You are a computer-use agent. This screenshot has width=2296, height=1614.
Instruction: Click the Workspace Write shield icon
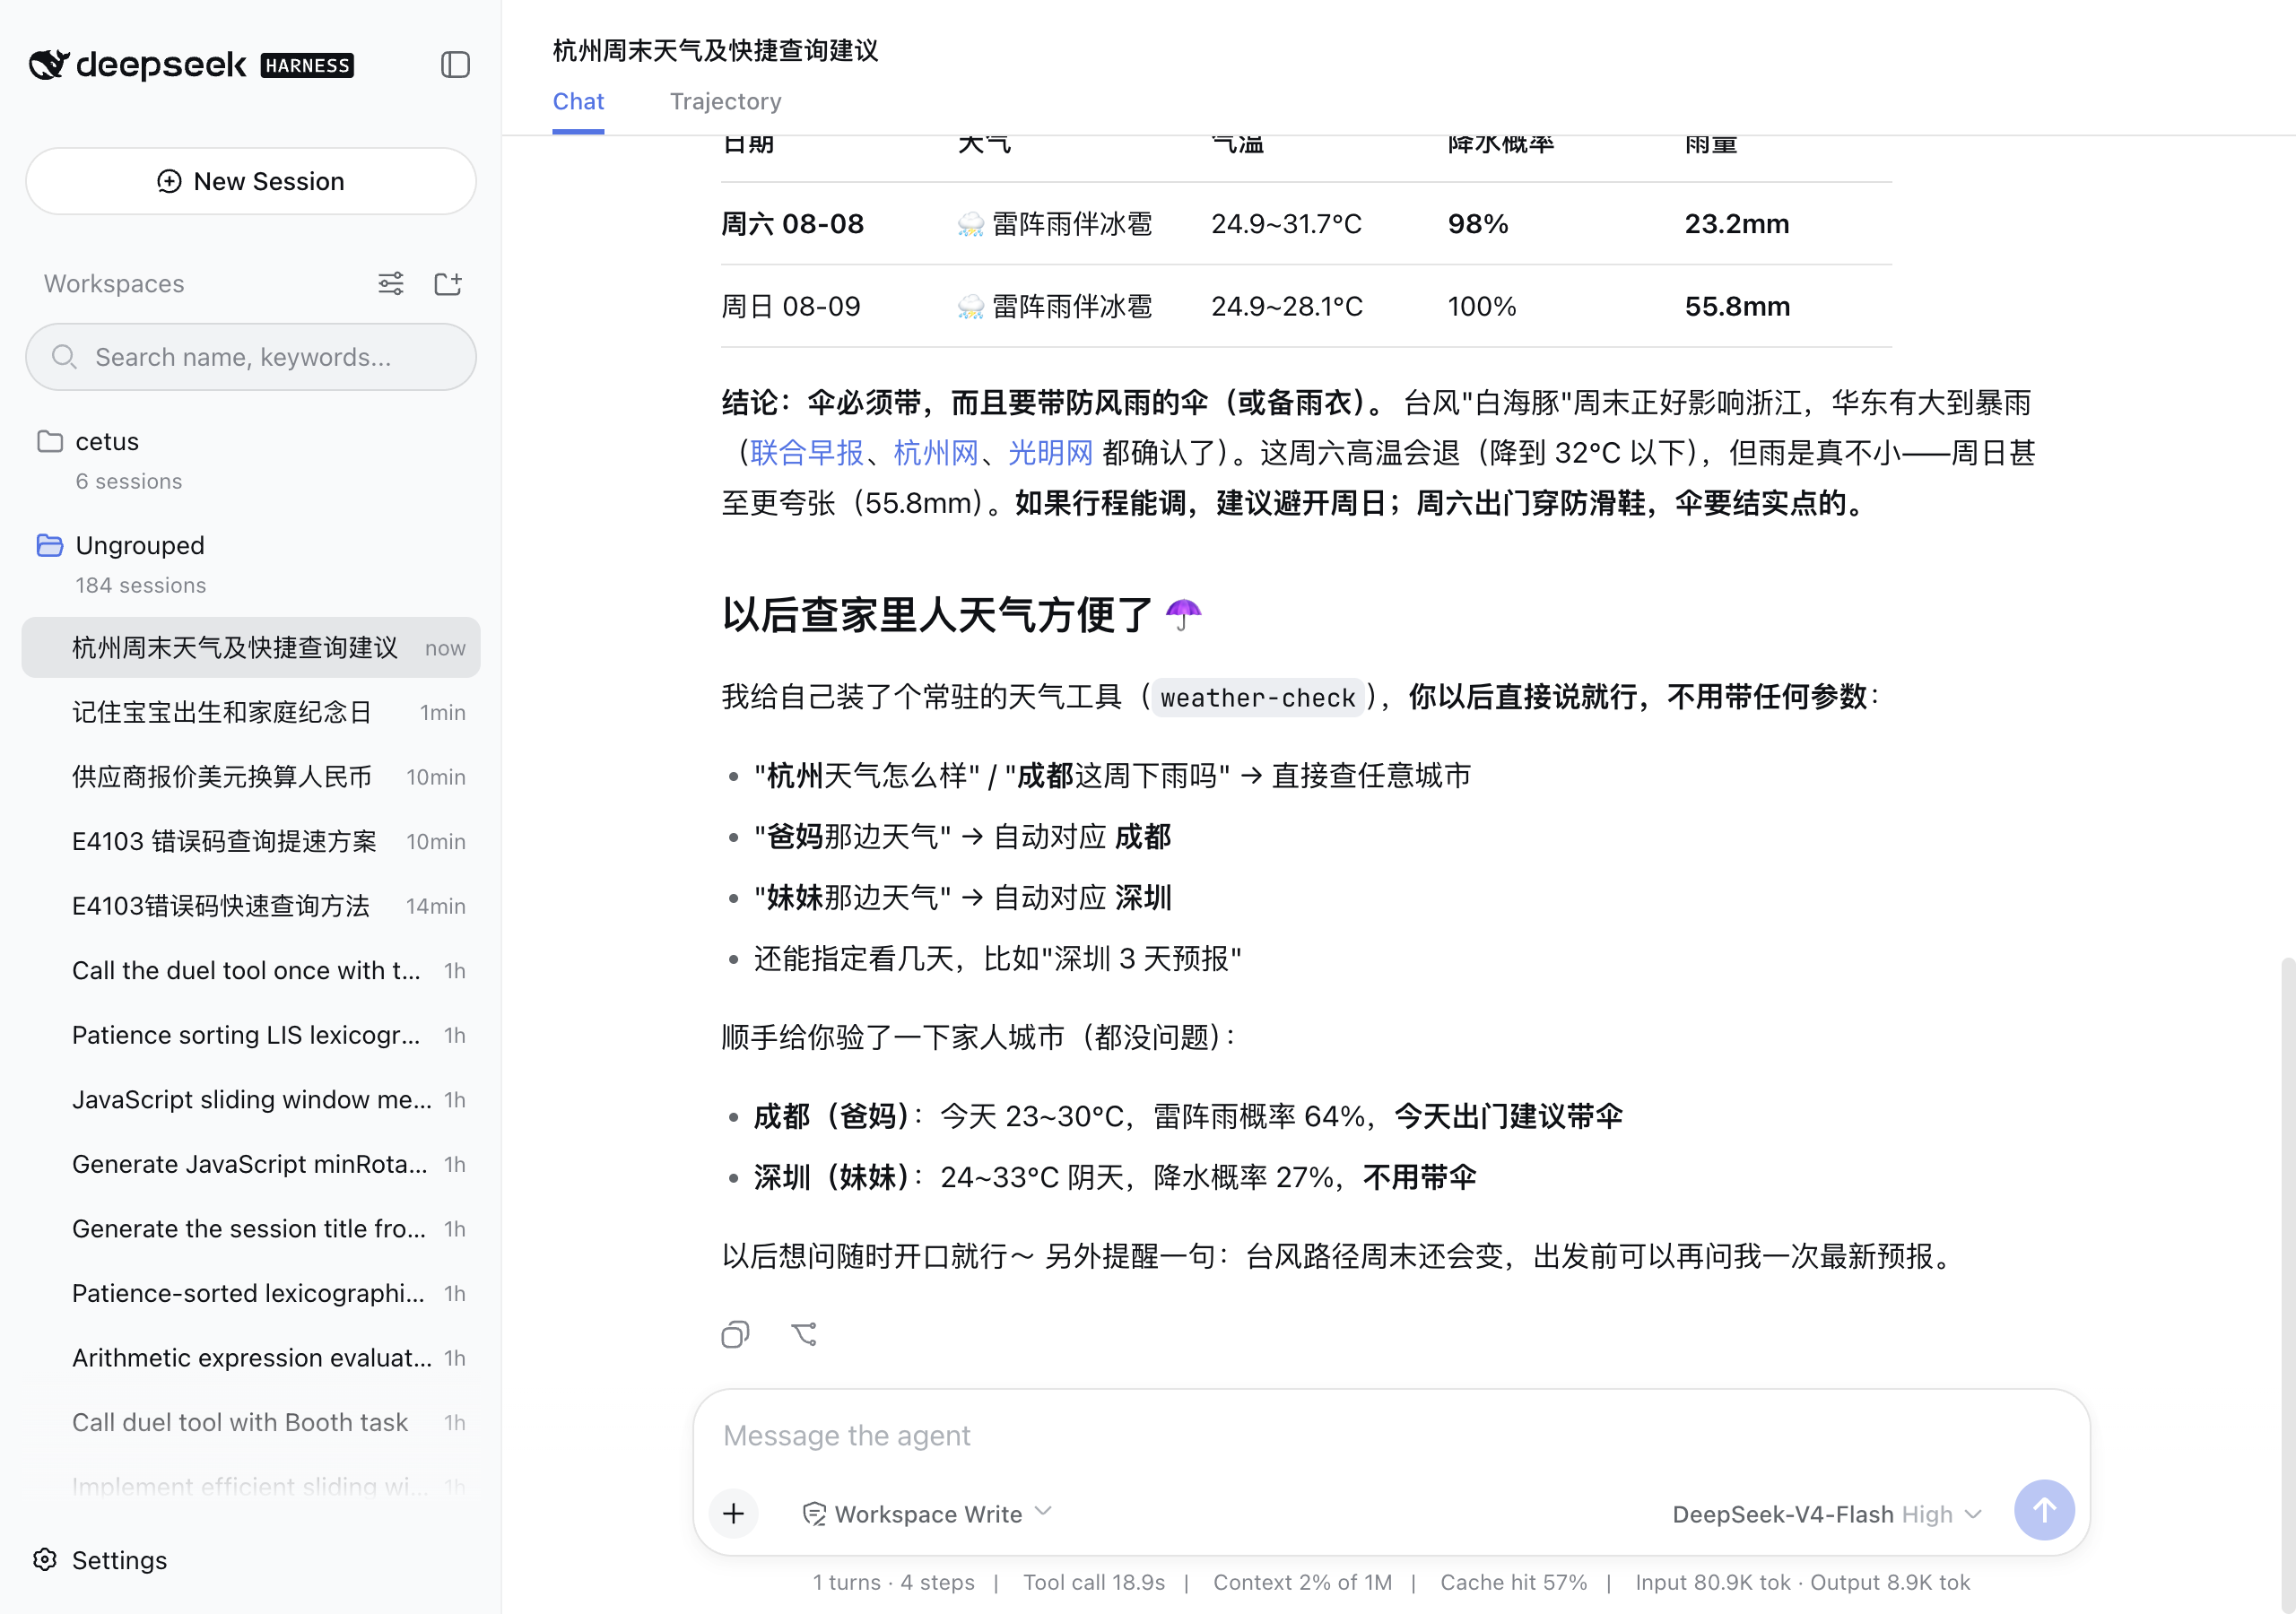814,1514
